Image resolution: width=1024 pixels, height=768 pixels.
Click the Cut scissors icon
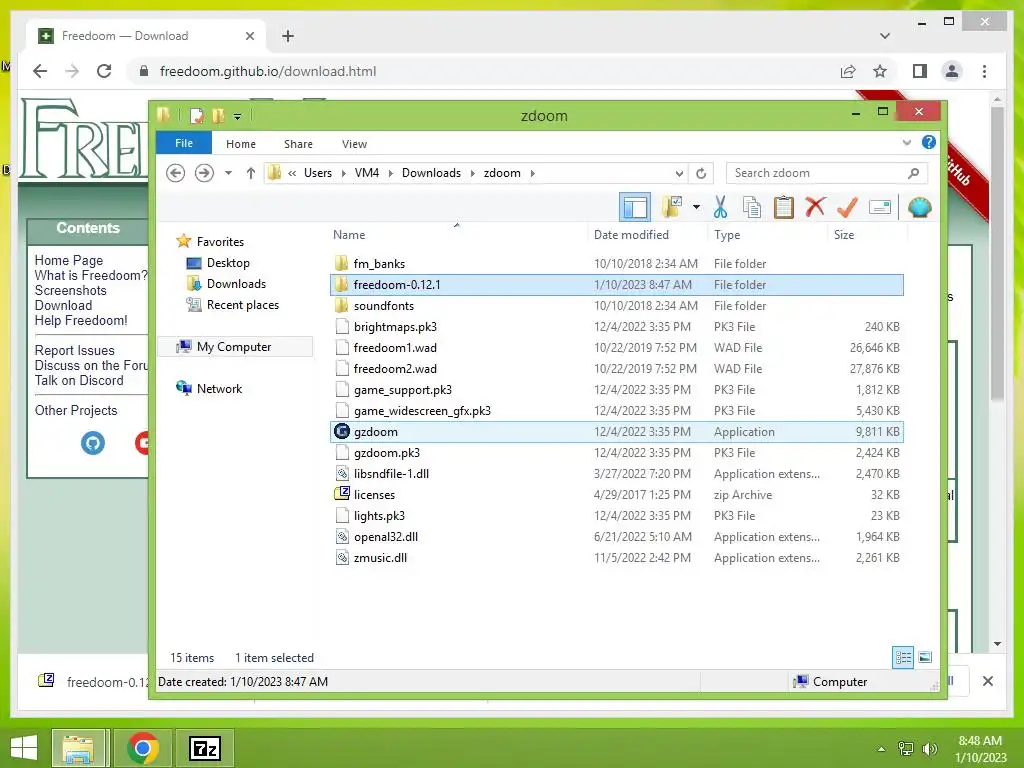(720, 208)
